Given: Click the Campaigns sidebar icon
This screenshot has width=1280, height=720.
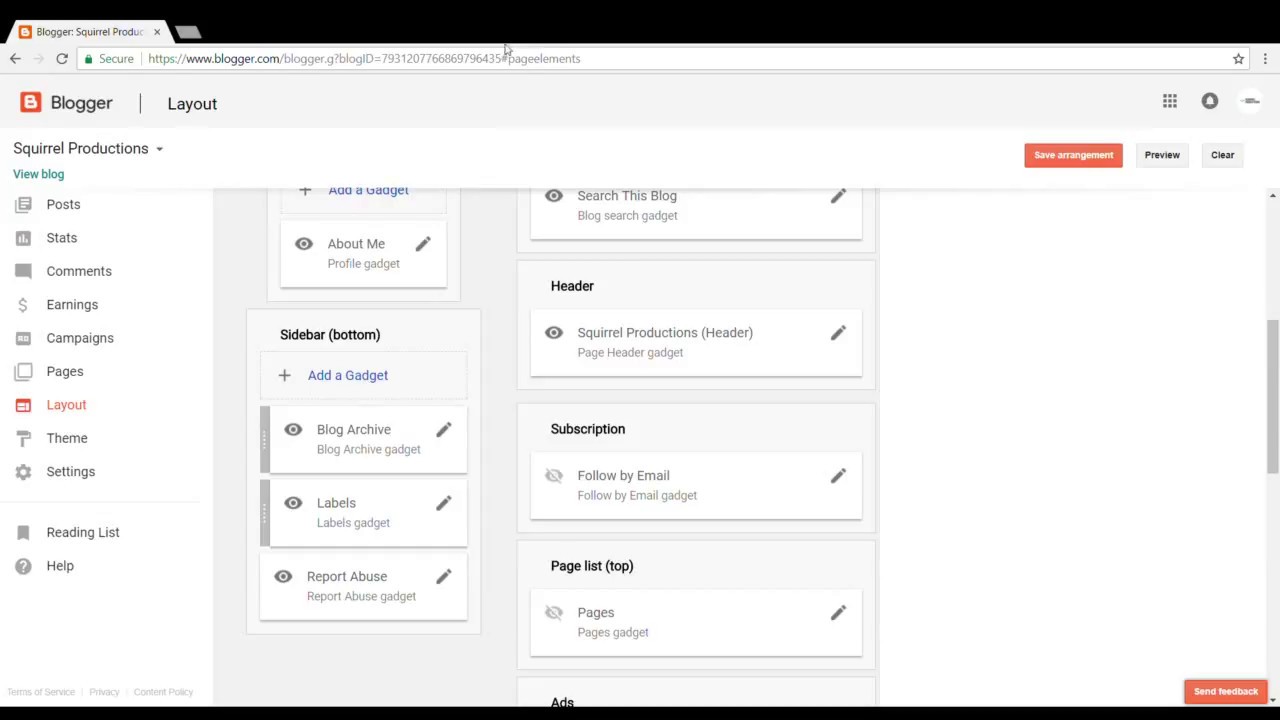Looking at the screenshot, I should click(x=23, y=338).
